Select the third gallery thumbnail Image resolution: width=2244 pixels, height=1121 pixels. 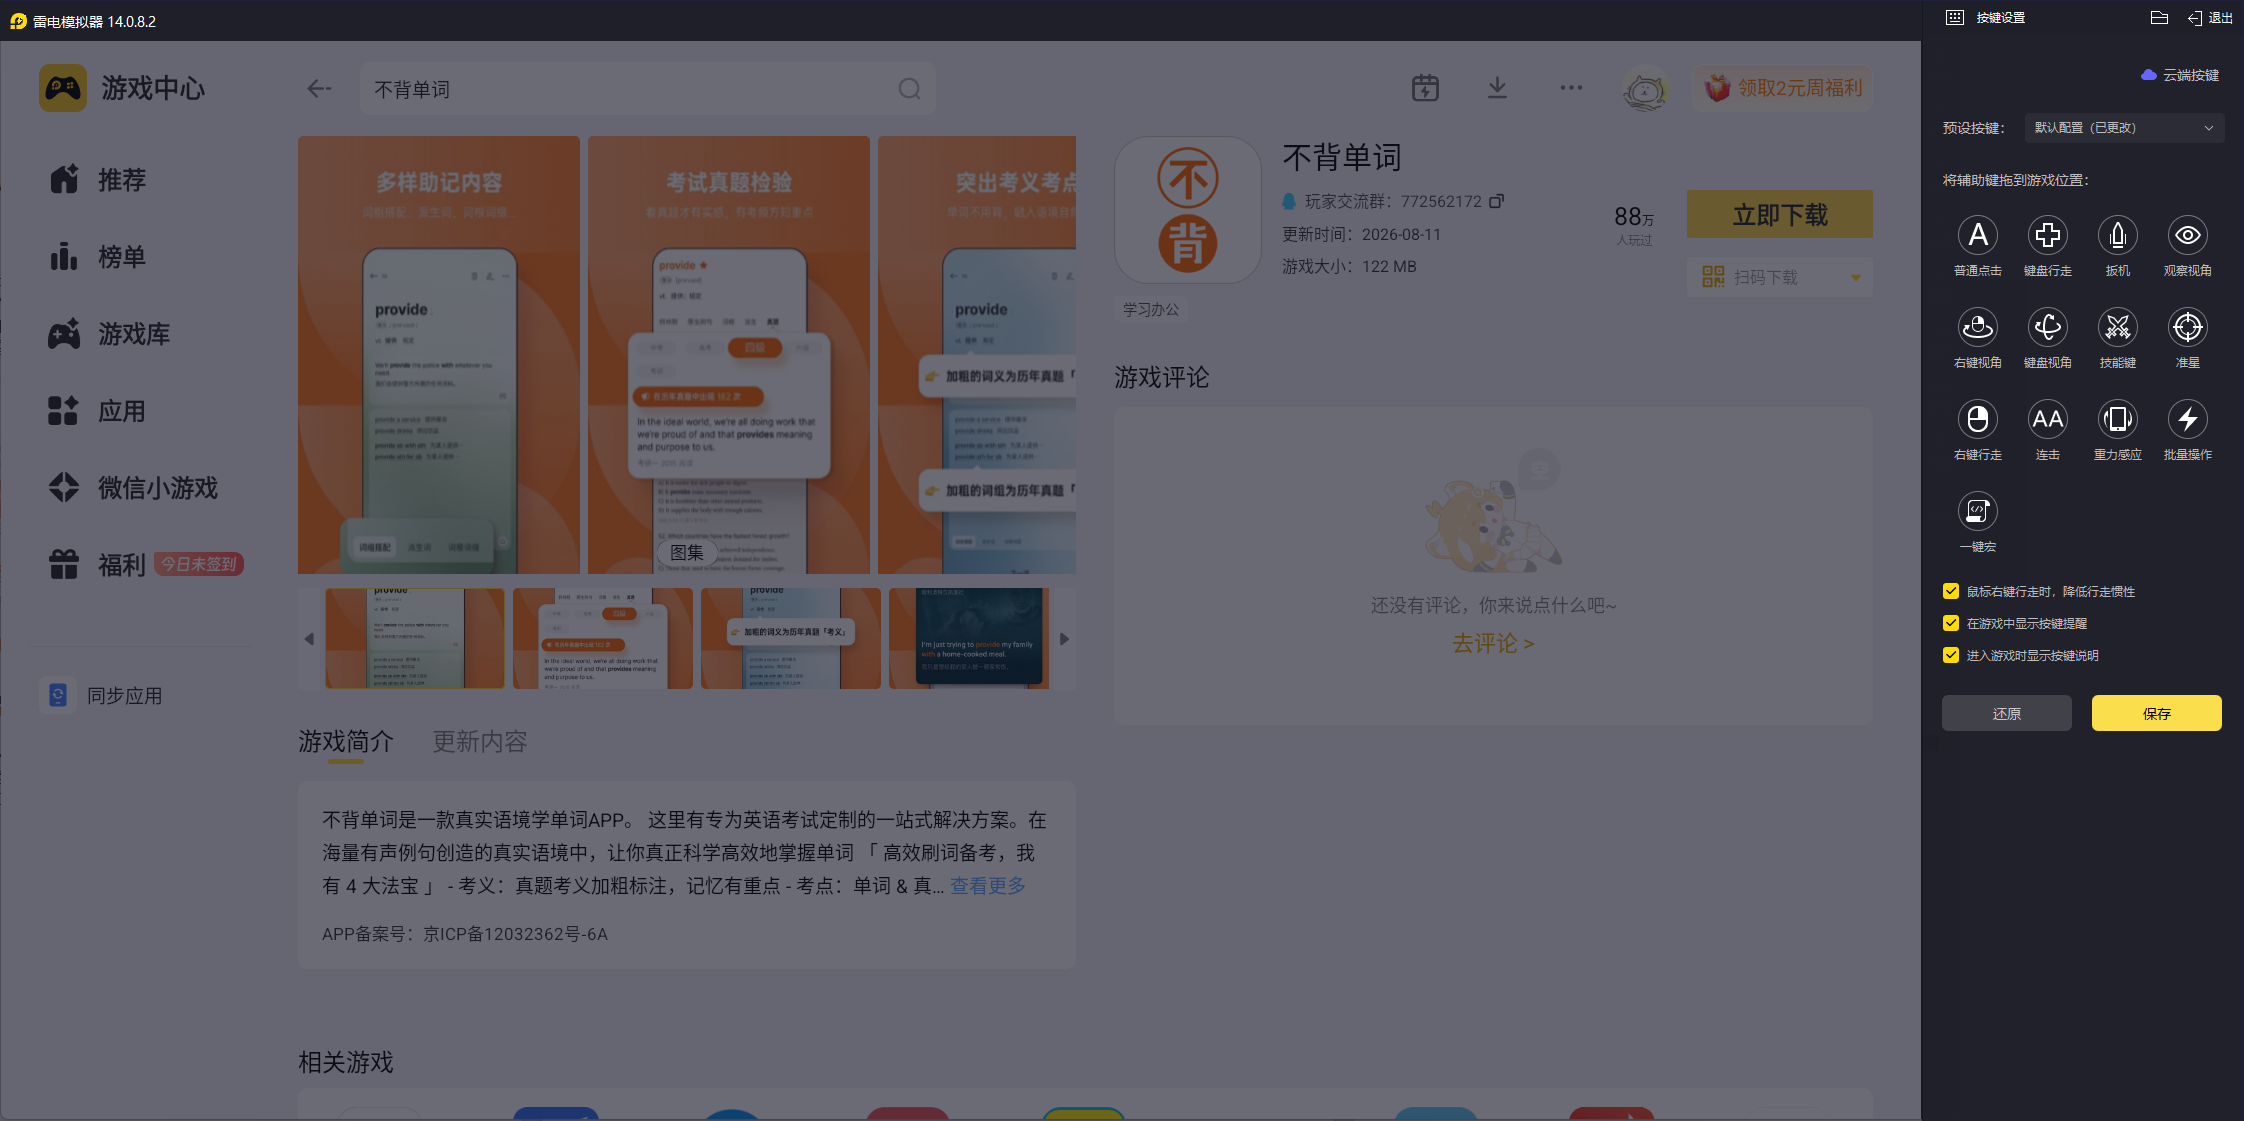tap(791, 638)
